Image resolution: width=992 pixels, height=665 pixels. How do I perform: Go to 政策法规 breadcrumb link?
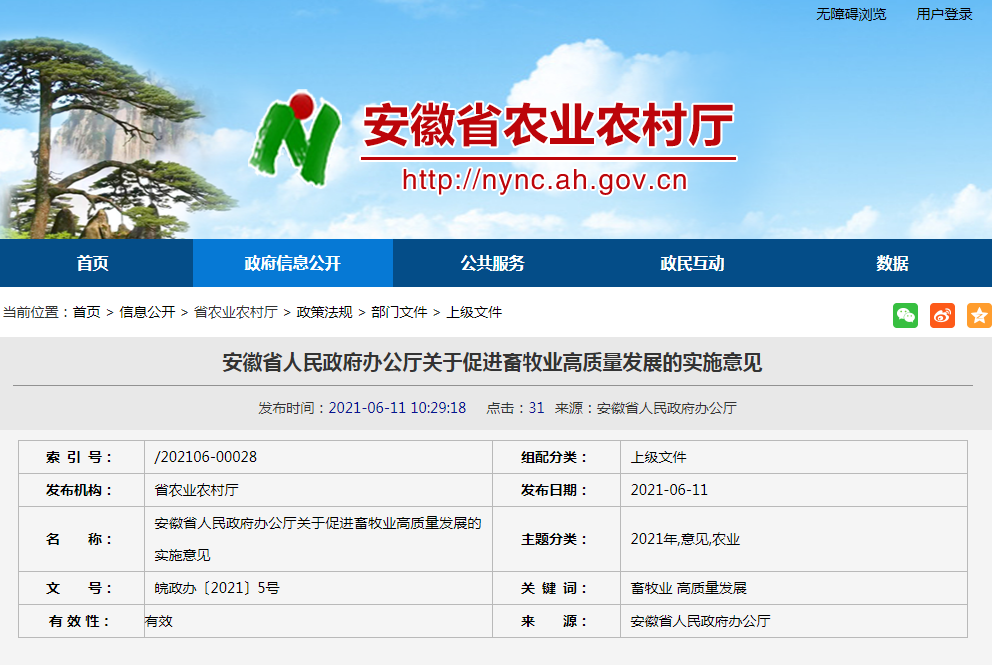pyautogui.click(x=324, y=312)
